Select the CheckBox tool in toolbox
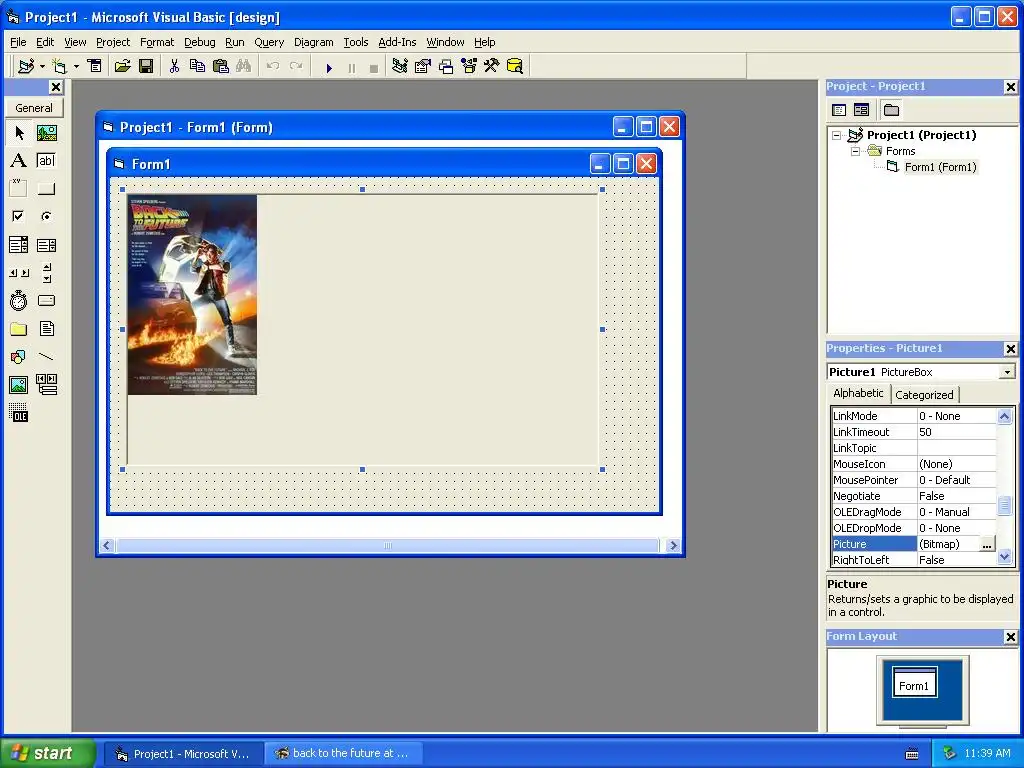Screen dimensions: 1024x768 point(19,216)
